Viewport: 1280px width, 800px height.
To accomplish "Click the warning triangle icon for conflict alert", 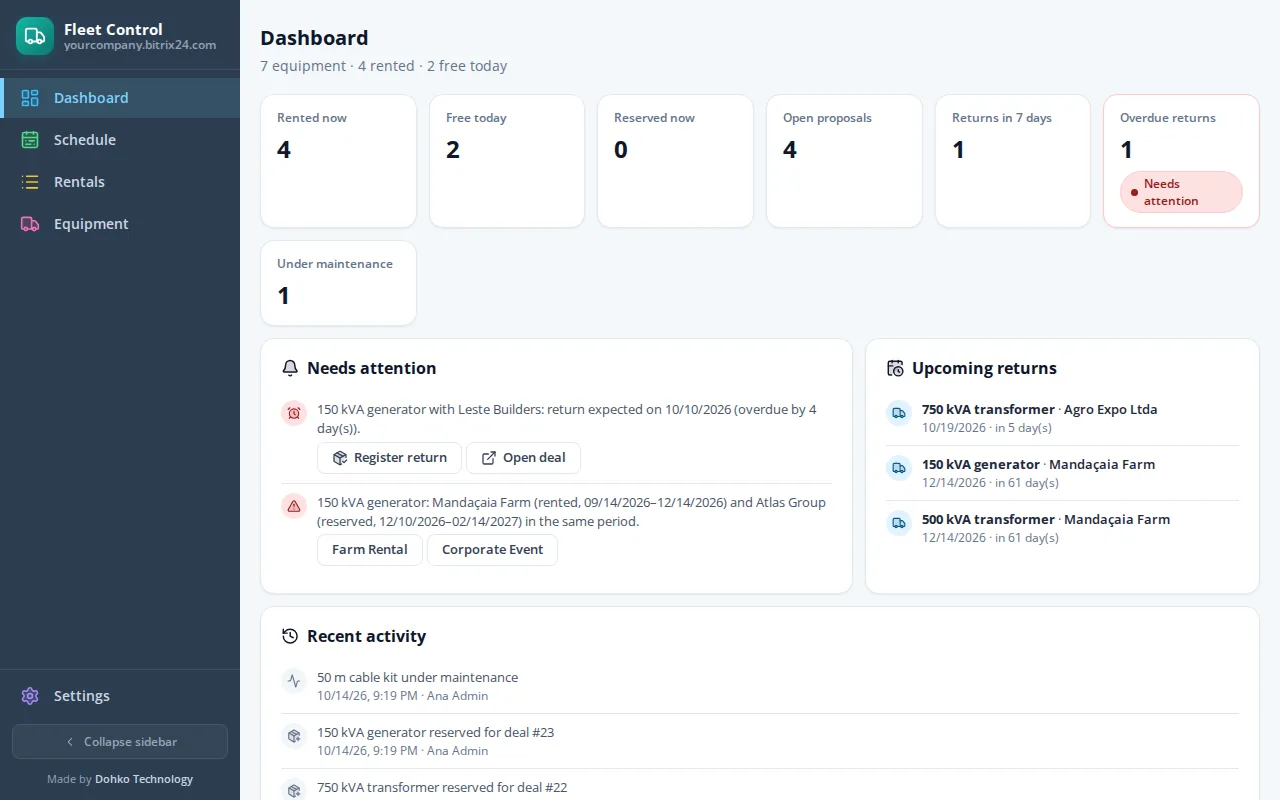I will pos(294,506).
